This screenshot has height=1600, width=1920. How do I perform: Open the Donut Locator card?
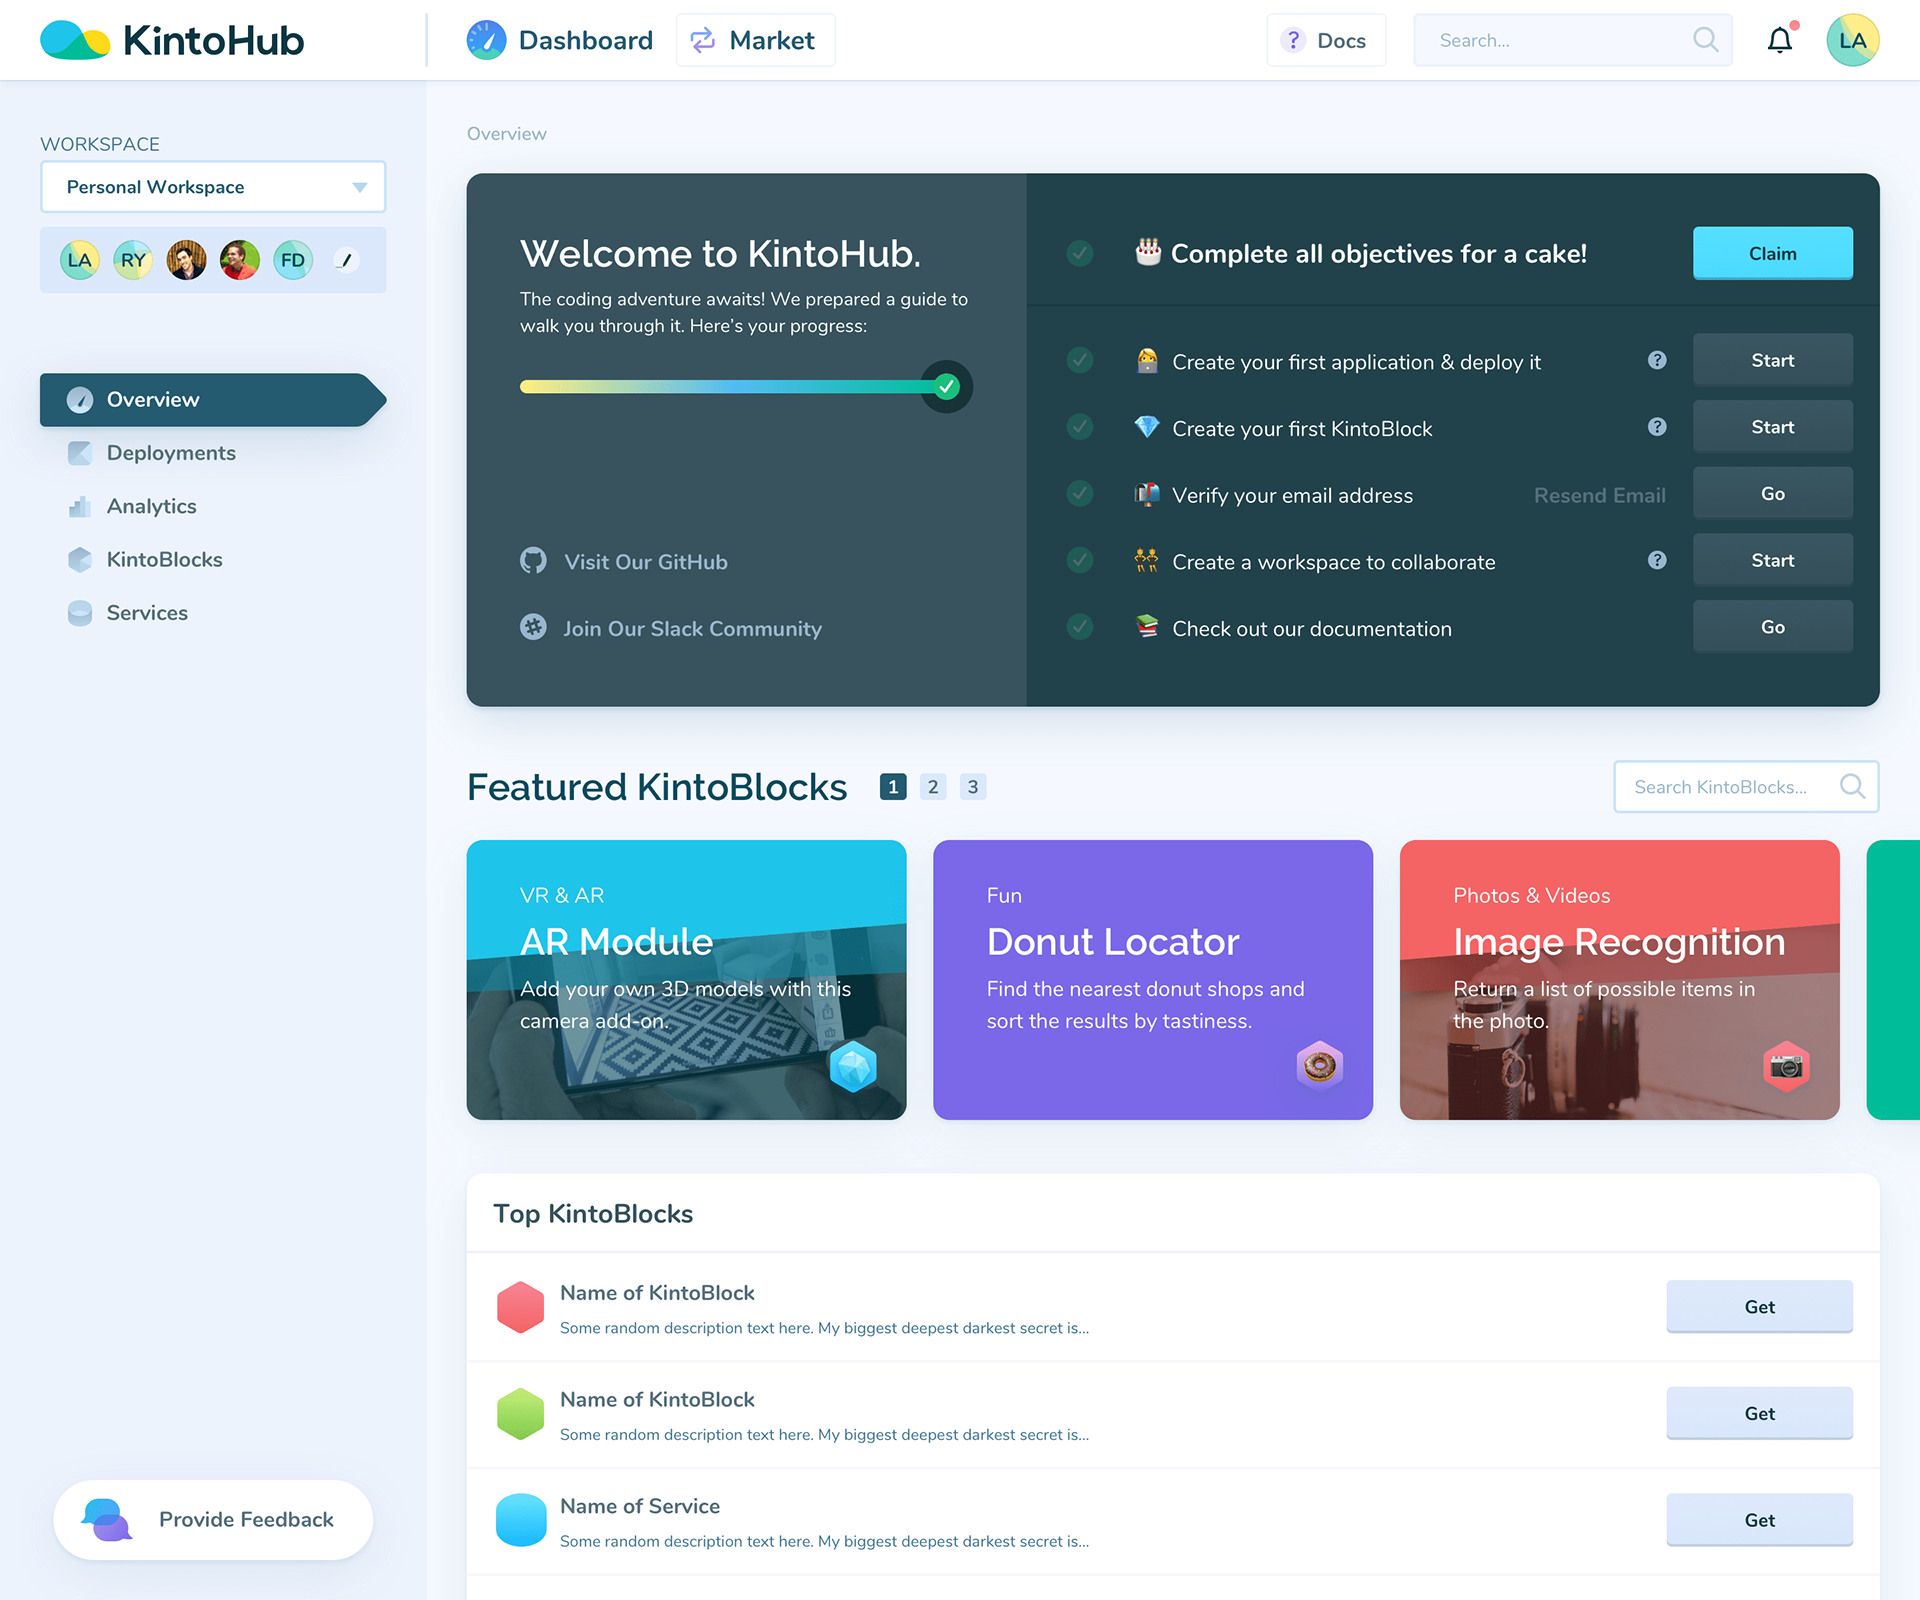point(1152,980)
